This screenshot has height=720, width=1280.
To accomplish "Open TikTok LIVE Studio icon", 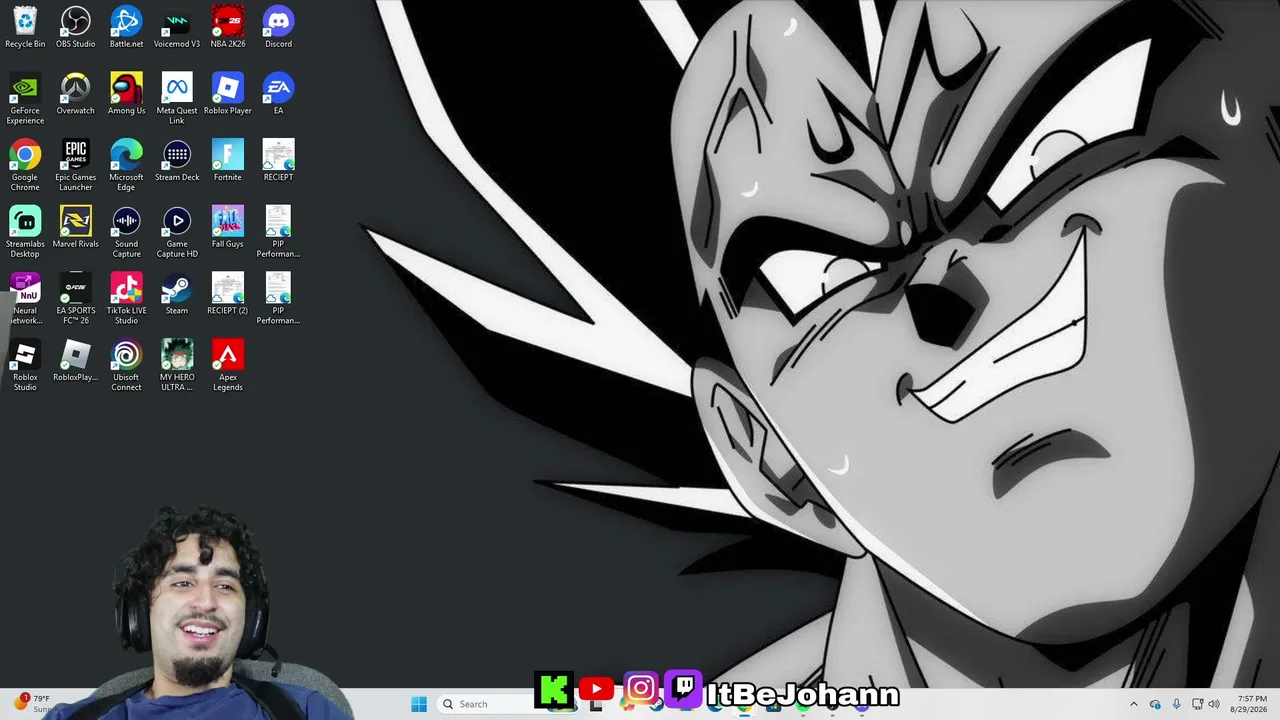I will coord(126,299).
